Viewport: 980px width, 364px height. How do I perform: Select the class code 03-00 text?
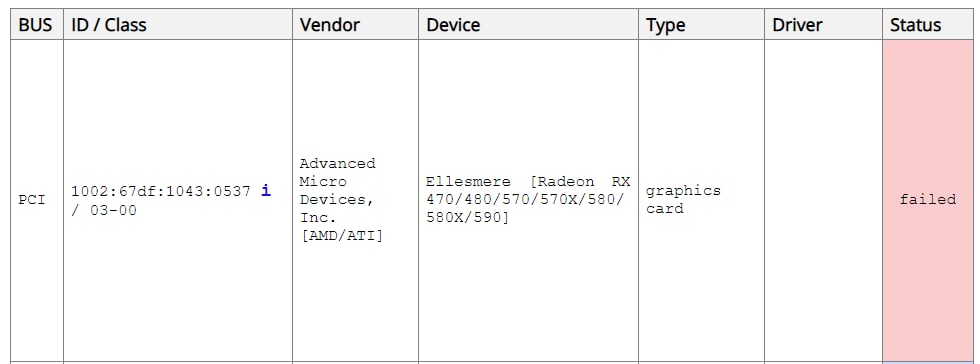coord(113,210)
